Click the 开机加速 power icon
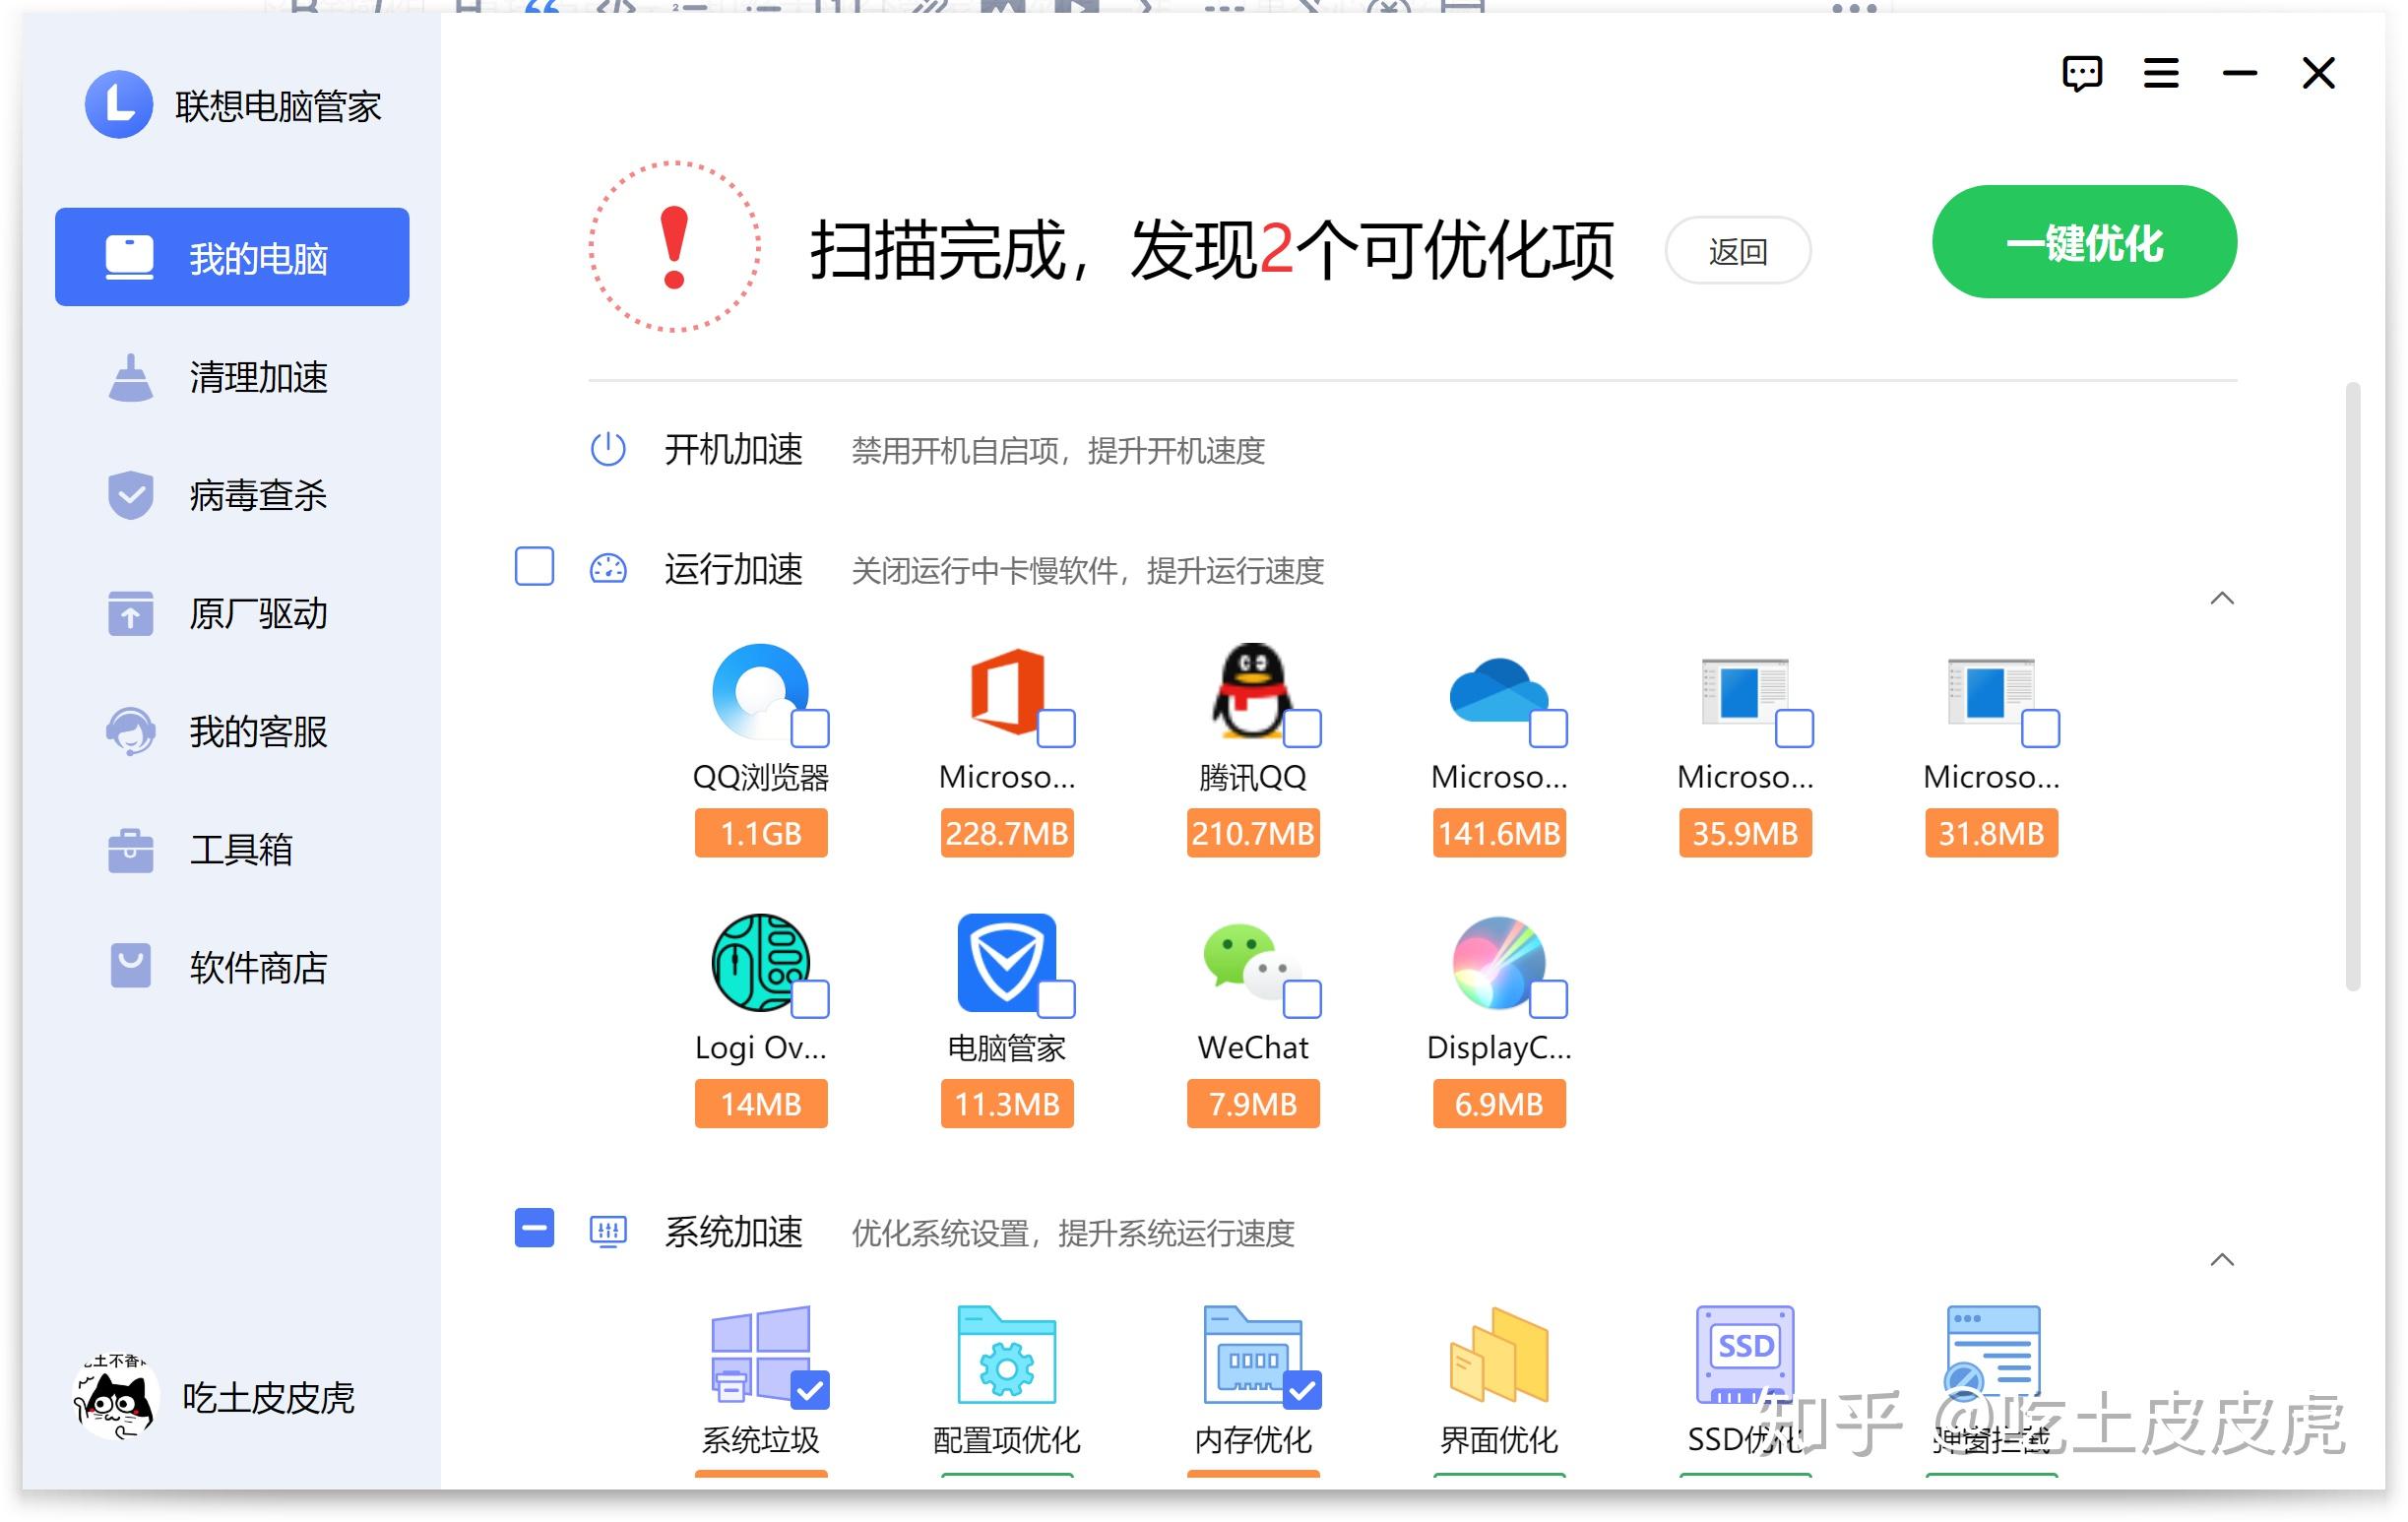2408x1522 pixels. pyautogui.click(x=608, y=449)
